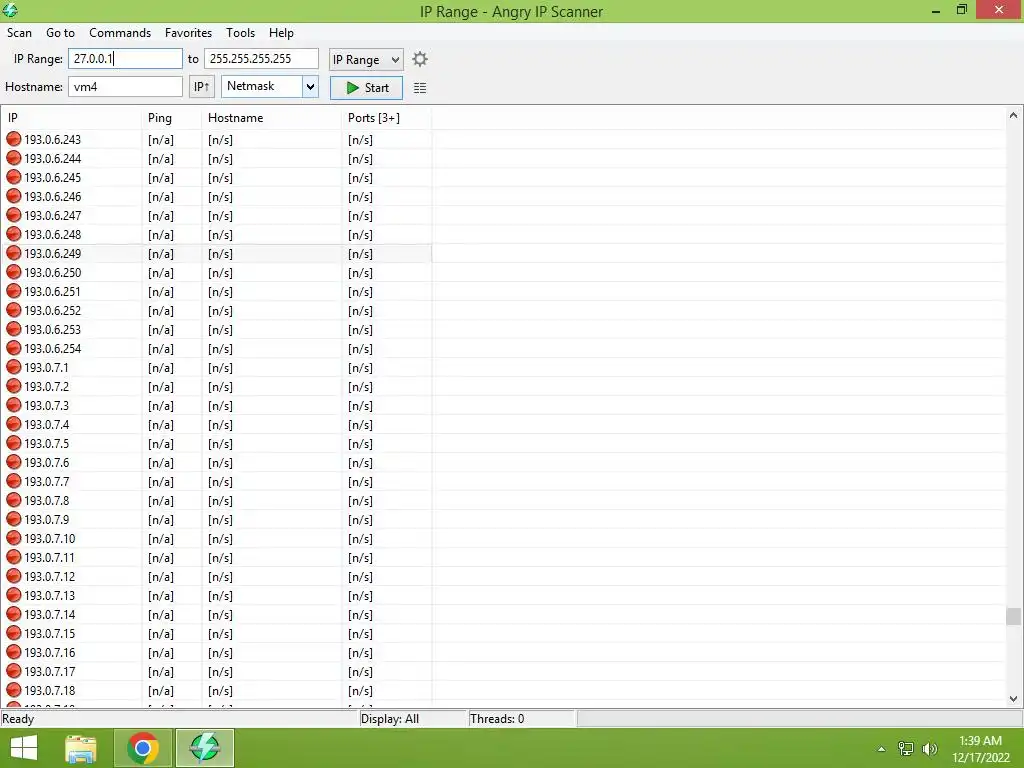
Task: Open Google Chrome from the taskbar
Action: [143, 748]
